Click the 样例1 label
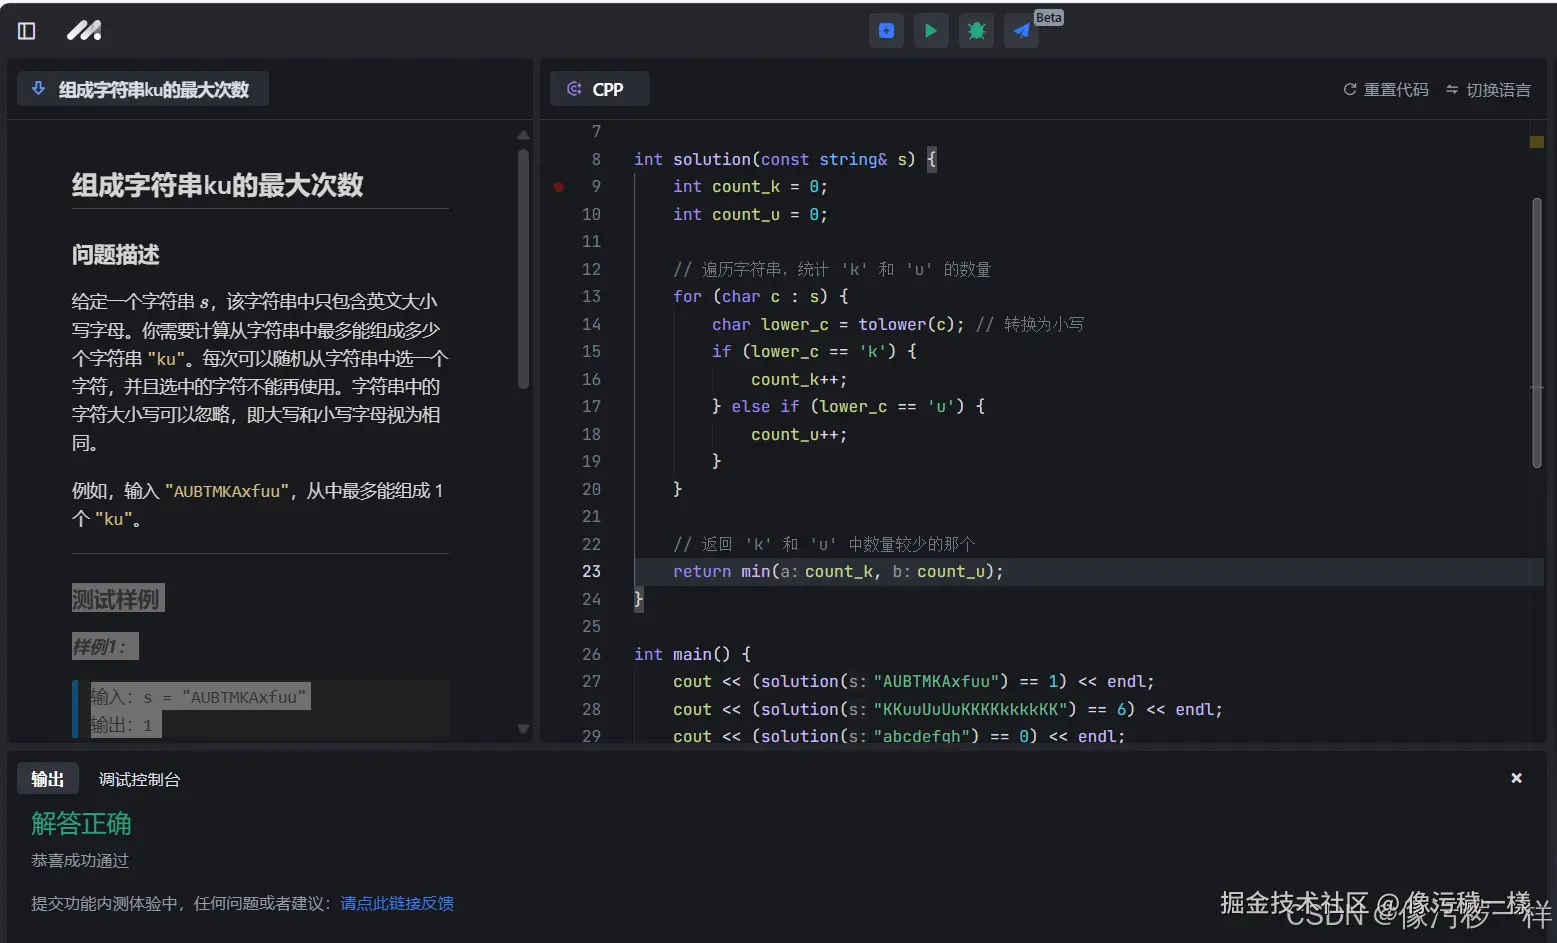 click(104, 646)
